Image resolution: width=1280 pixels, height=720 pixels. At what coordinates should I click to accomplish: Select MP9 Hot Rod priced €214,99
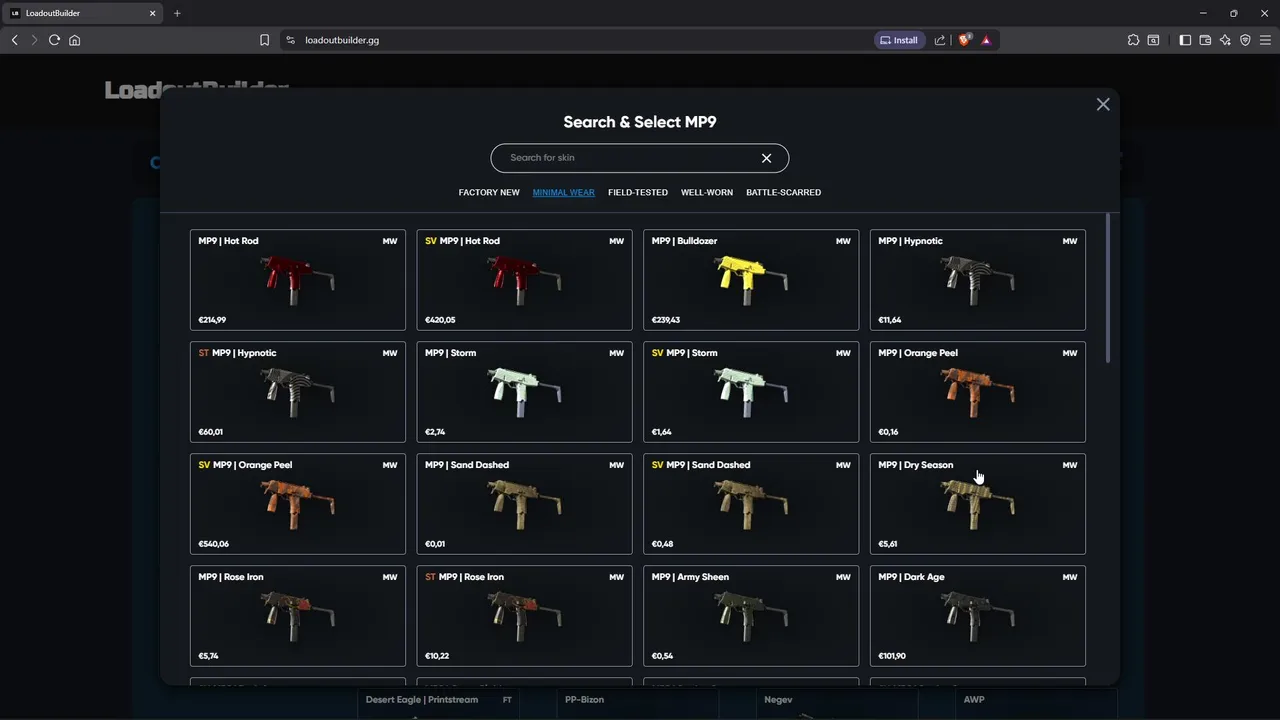(x=298, y=280)
